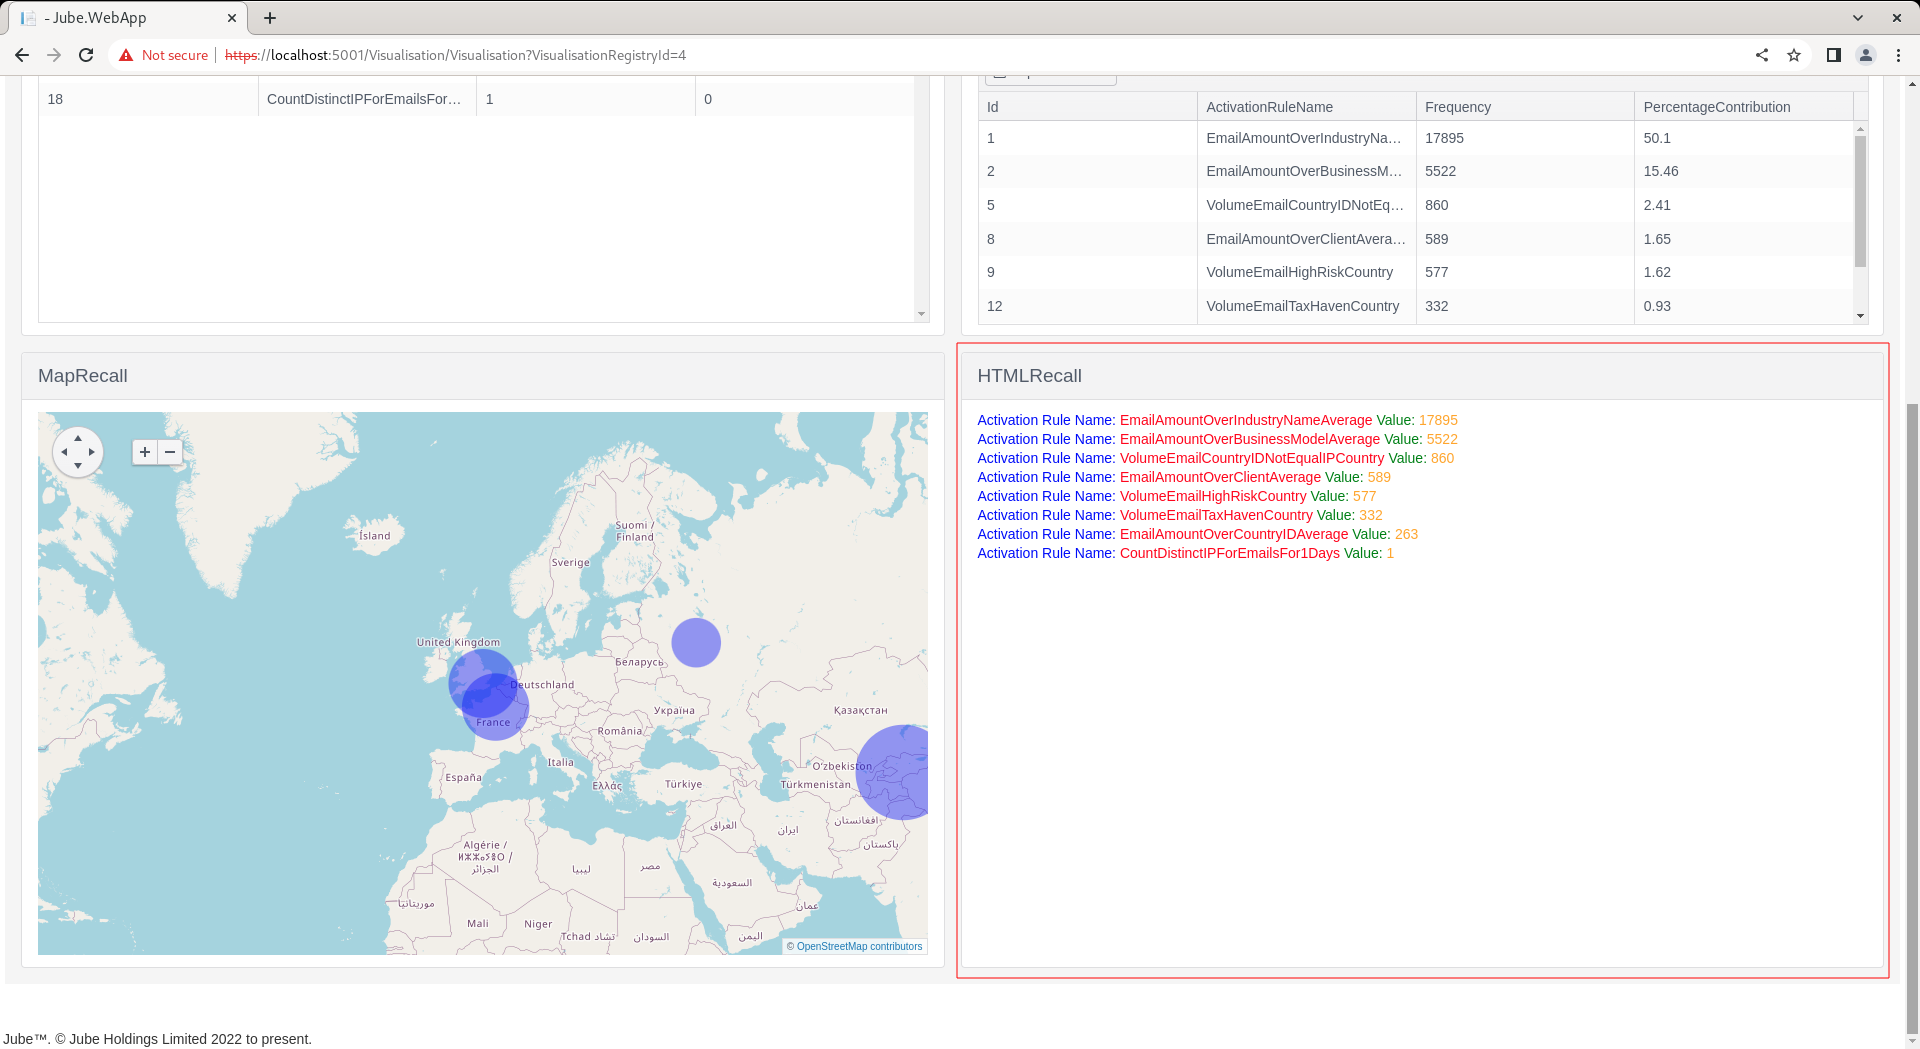Click scroll-down arrow of left grid
This screenshot has height=1049, width=1920.
tap(921, 314)
